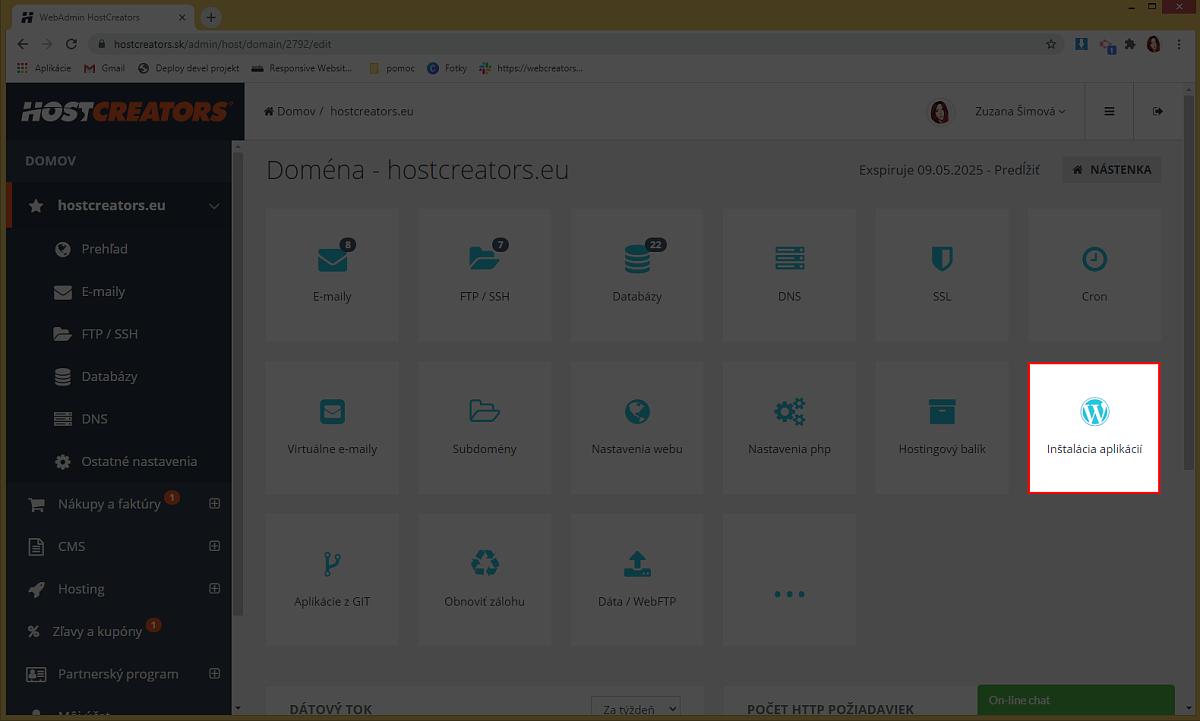Click the browser address bar
Image resolution: width=1200 pixels, height=721 pixels.
(575, 44)
